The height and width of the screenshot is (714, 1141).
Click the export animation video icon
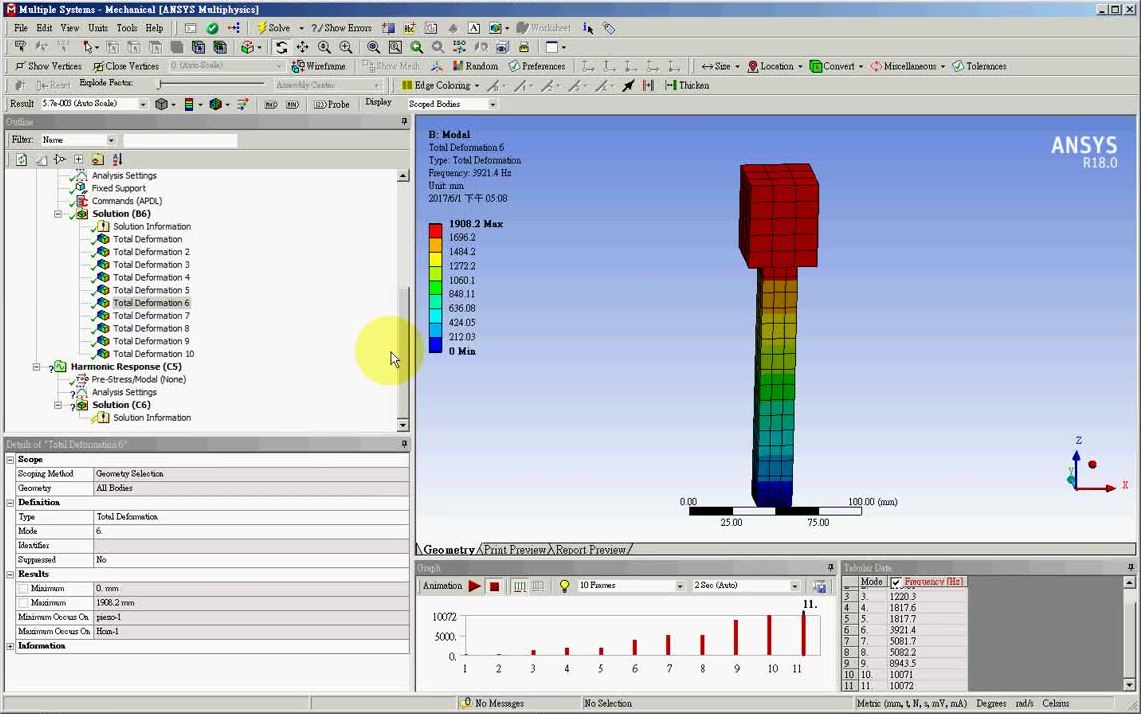(819, 586)
